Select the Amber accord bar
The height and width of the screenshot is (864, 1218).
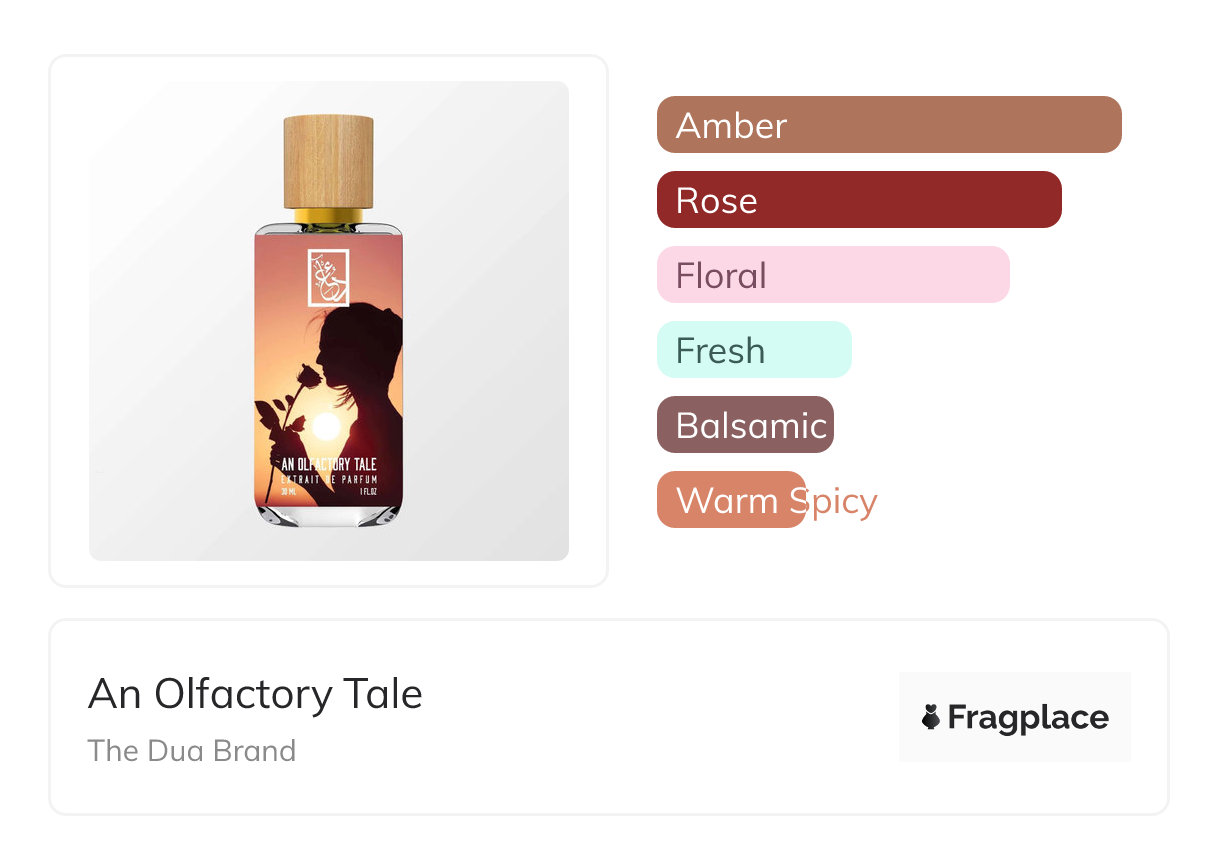tap(889, 125)
